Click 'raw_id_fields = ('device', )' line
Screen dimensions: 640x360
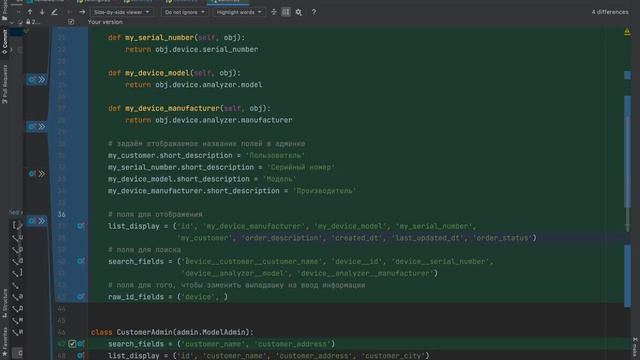(168, 297)
